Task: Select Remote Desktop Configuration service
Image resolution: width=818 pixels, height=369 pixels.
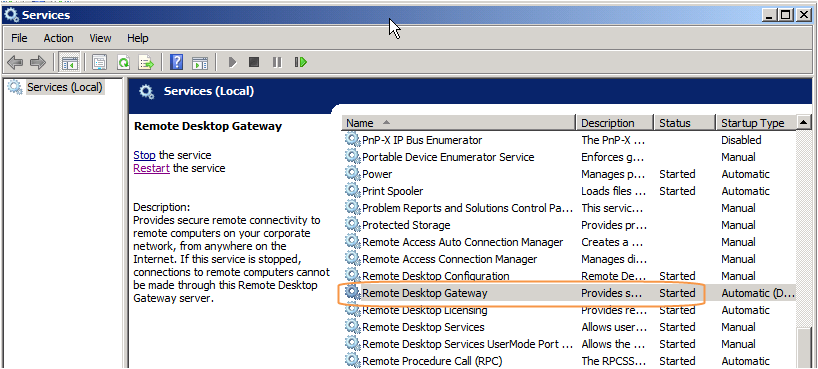Action: 570,276
